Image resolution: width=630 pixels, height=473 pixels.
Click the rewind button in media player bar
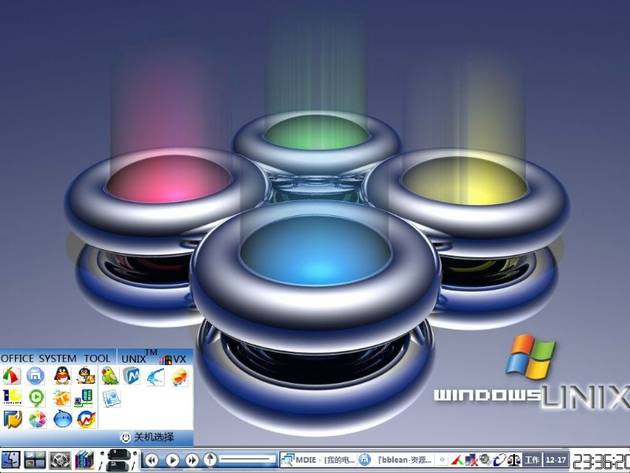(151, 460)
